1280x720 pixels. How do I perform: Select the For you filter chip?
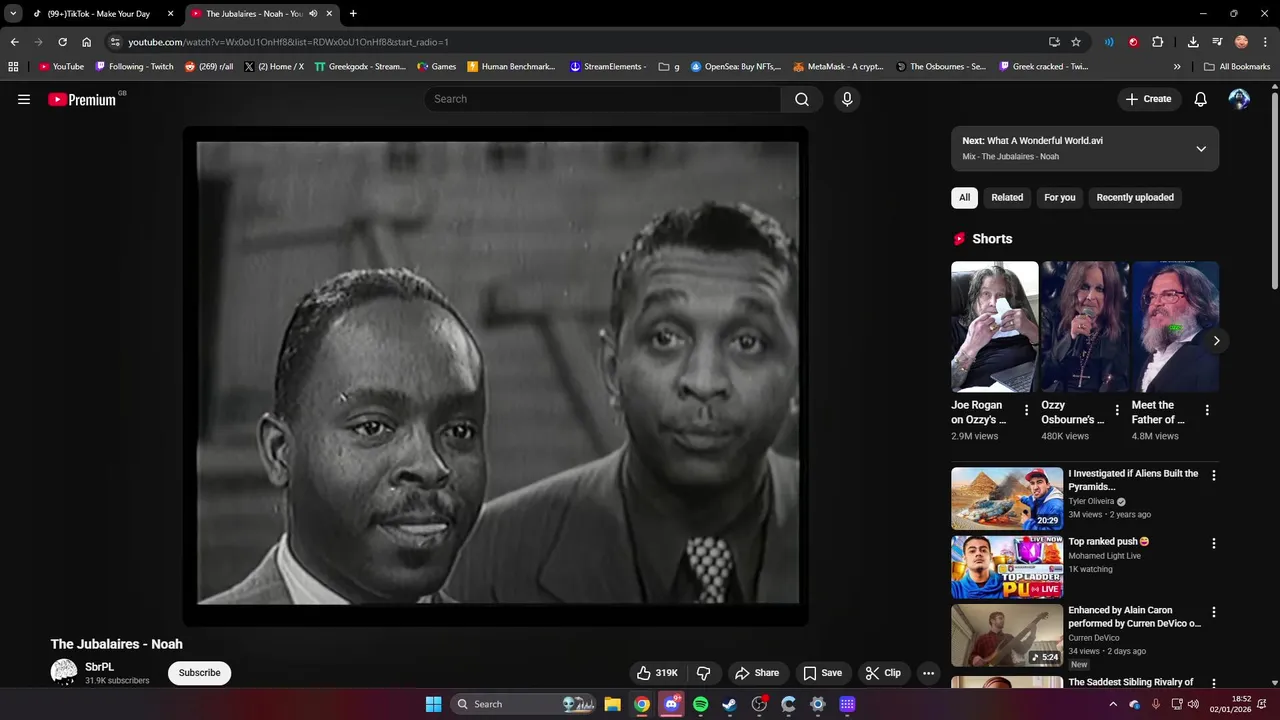(x=1060, y=198)
